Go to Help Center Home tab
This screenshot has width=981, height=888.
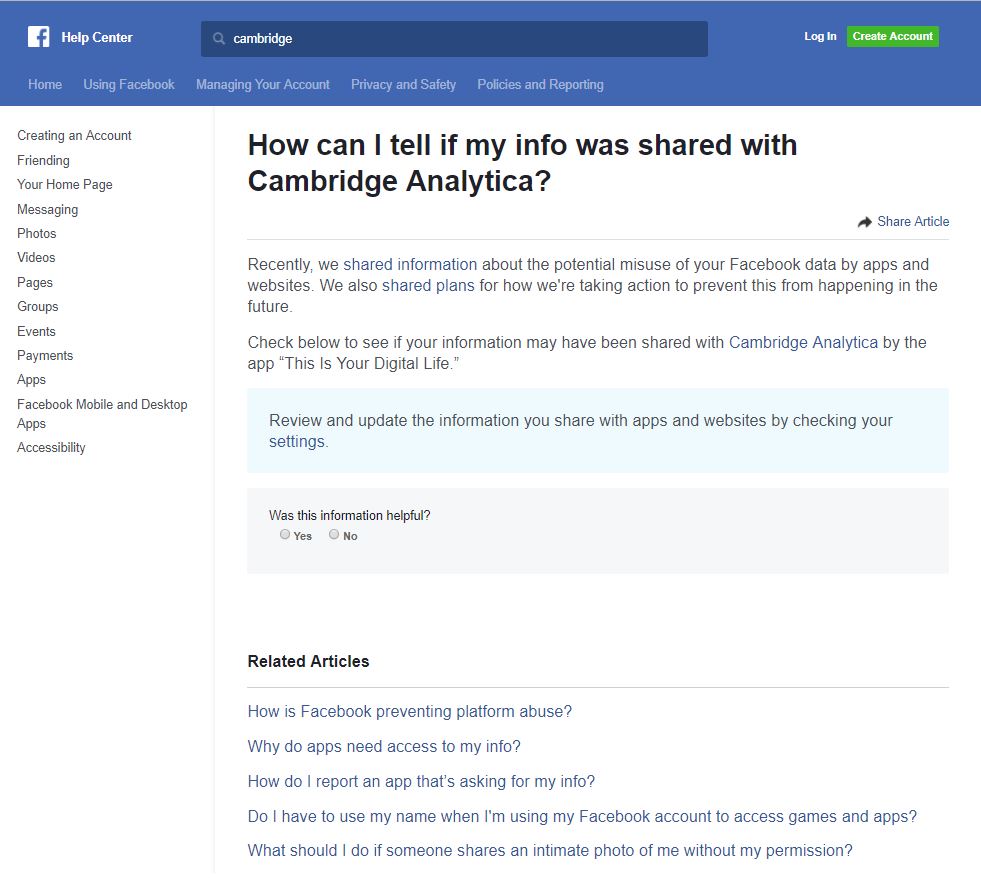coord(45,85)
